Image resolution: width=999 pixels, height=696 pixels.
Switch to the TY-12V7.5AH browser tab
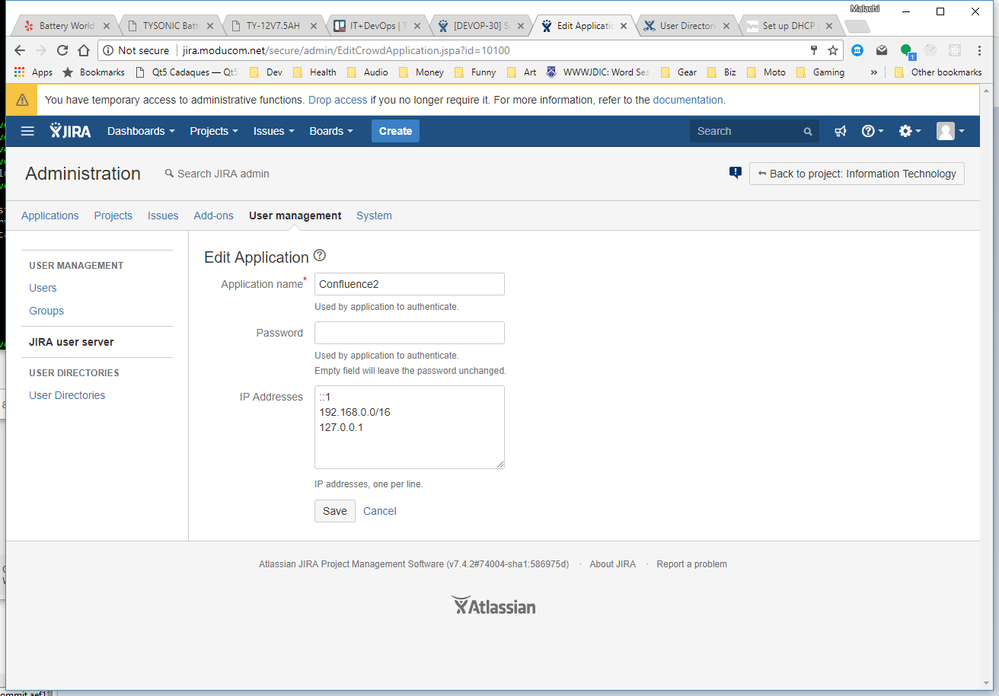[274, 26]
